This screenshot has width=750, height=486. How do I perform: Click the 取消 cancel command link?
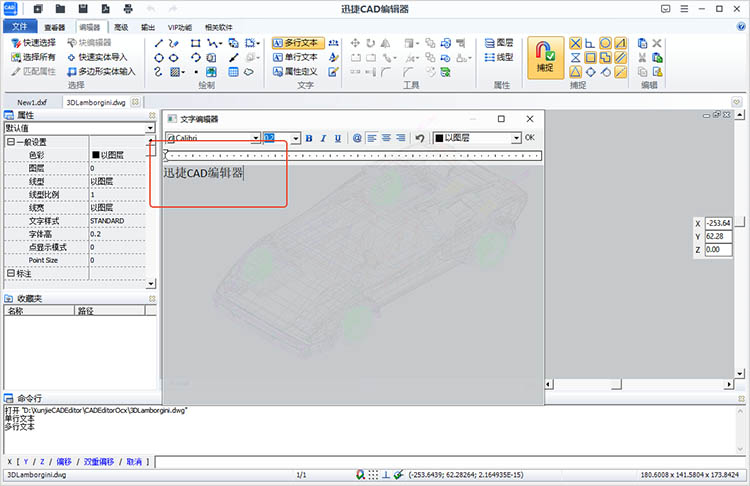(134, 462)
